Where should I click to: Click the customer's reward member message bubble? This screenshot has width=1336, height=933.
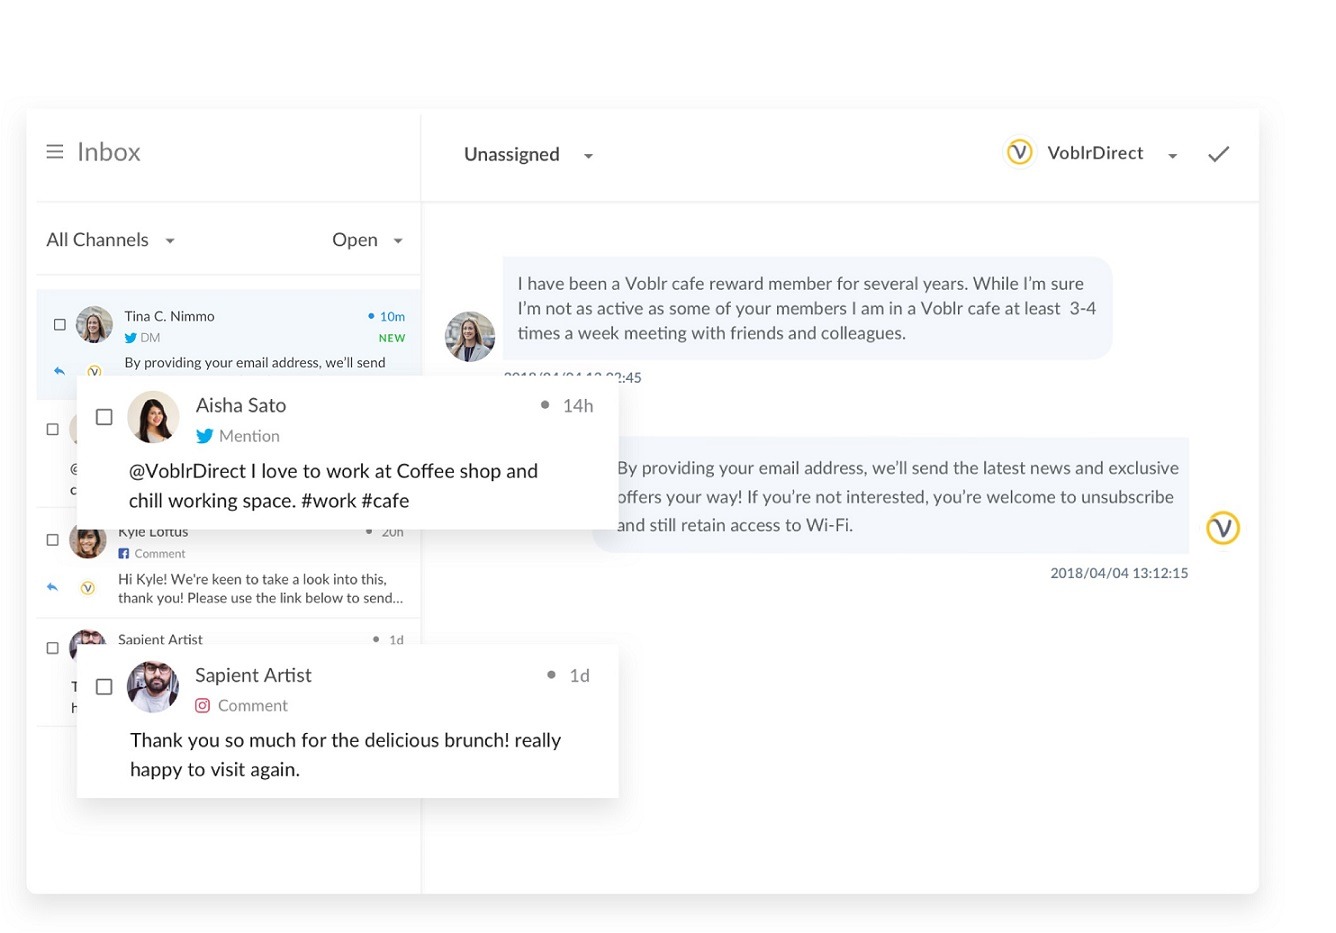pyautogui.click(x=807, y=308)
